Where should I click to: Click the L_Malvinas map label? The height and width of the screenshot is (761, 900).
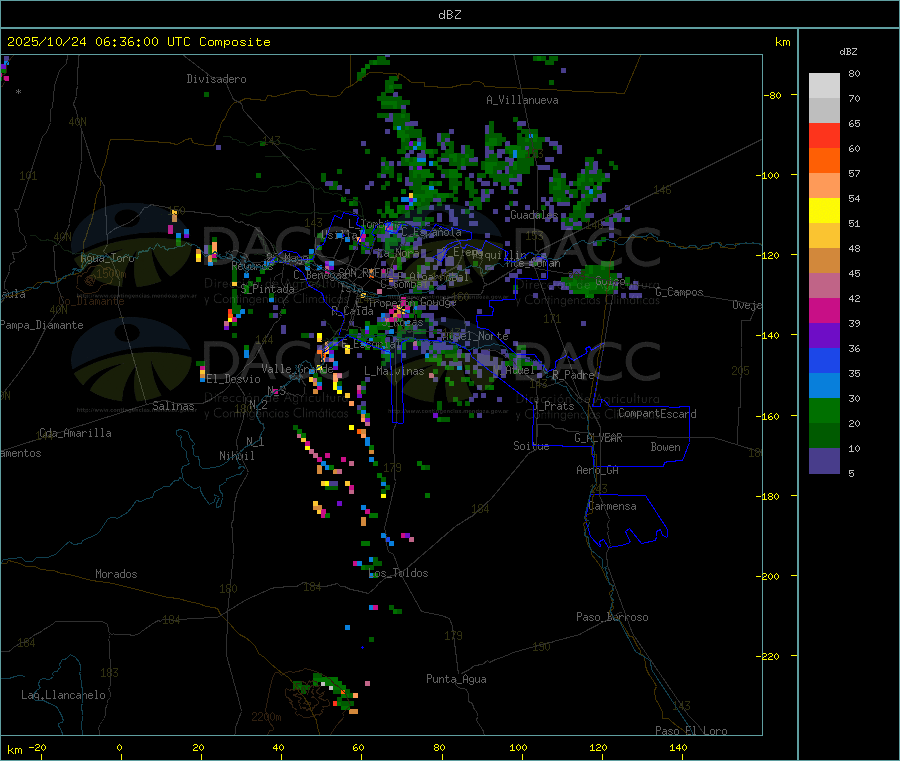click(x=394, y=371)
